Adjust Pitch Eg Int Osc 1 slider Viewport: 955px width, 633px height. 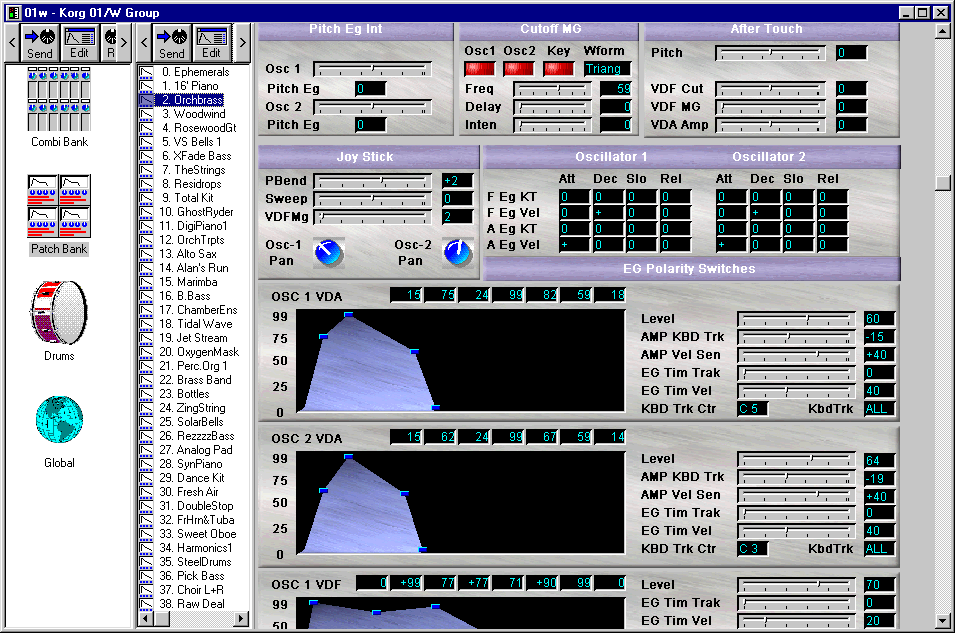click(373, 70)
